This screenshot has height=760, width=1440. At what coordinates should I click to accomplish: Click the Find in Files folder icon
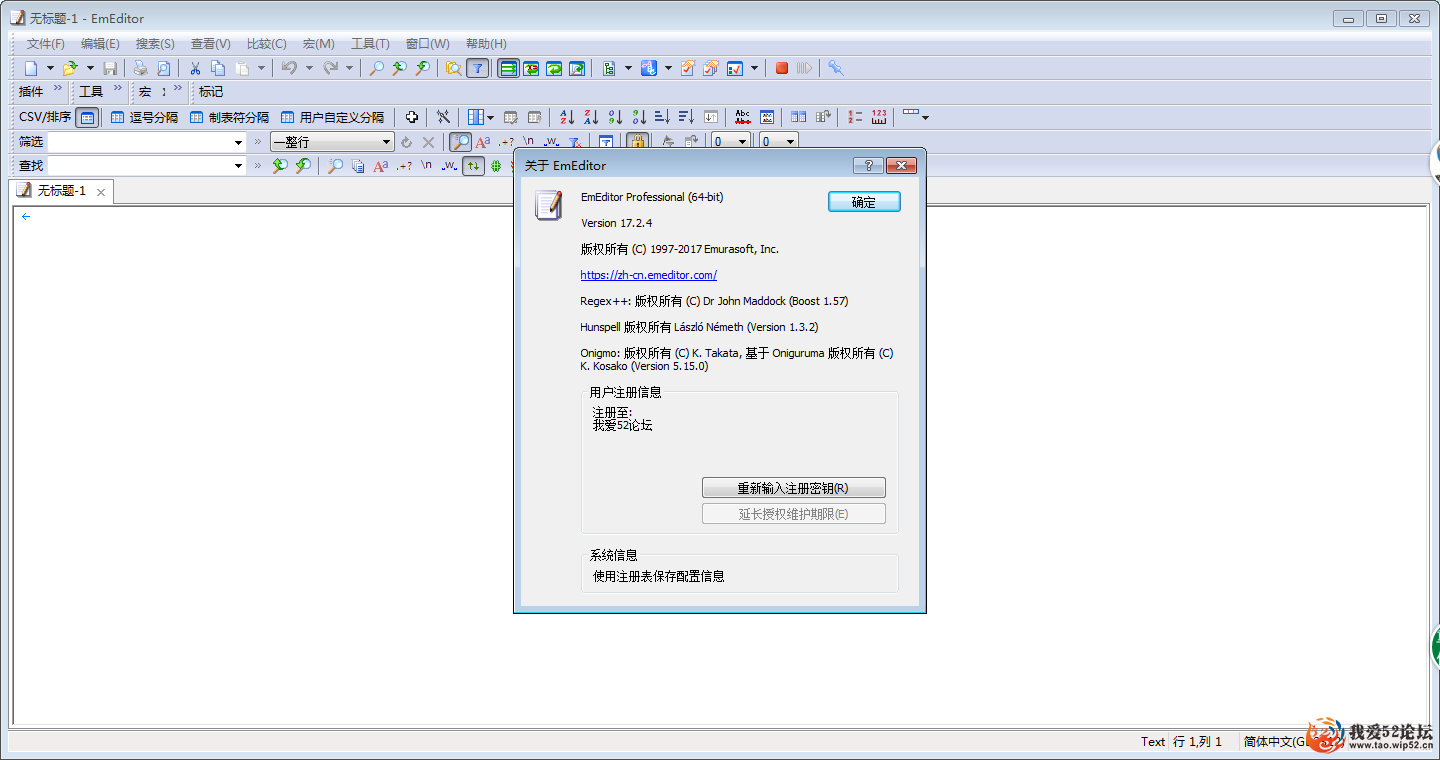click(x=453, y=68)
